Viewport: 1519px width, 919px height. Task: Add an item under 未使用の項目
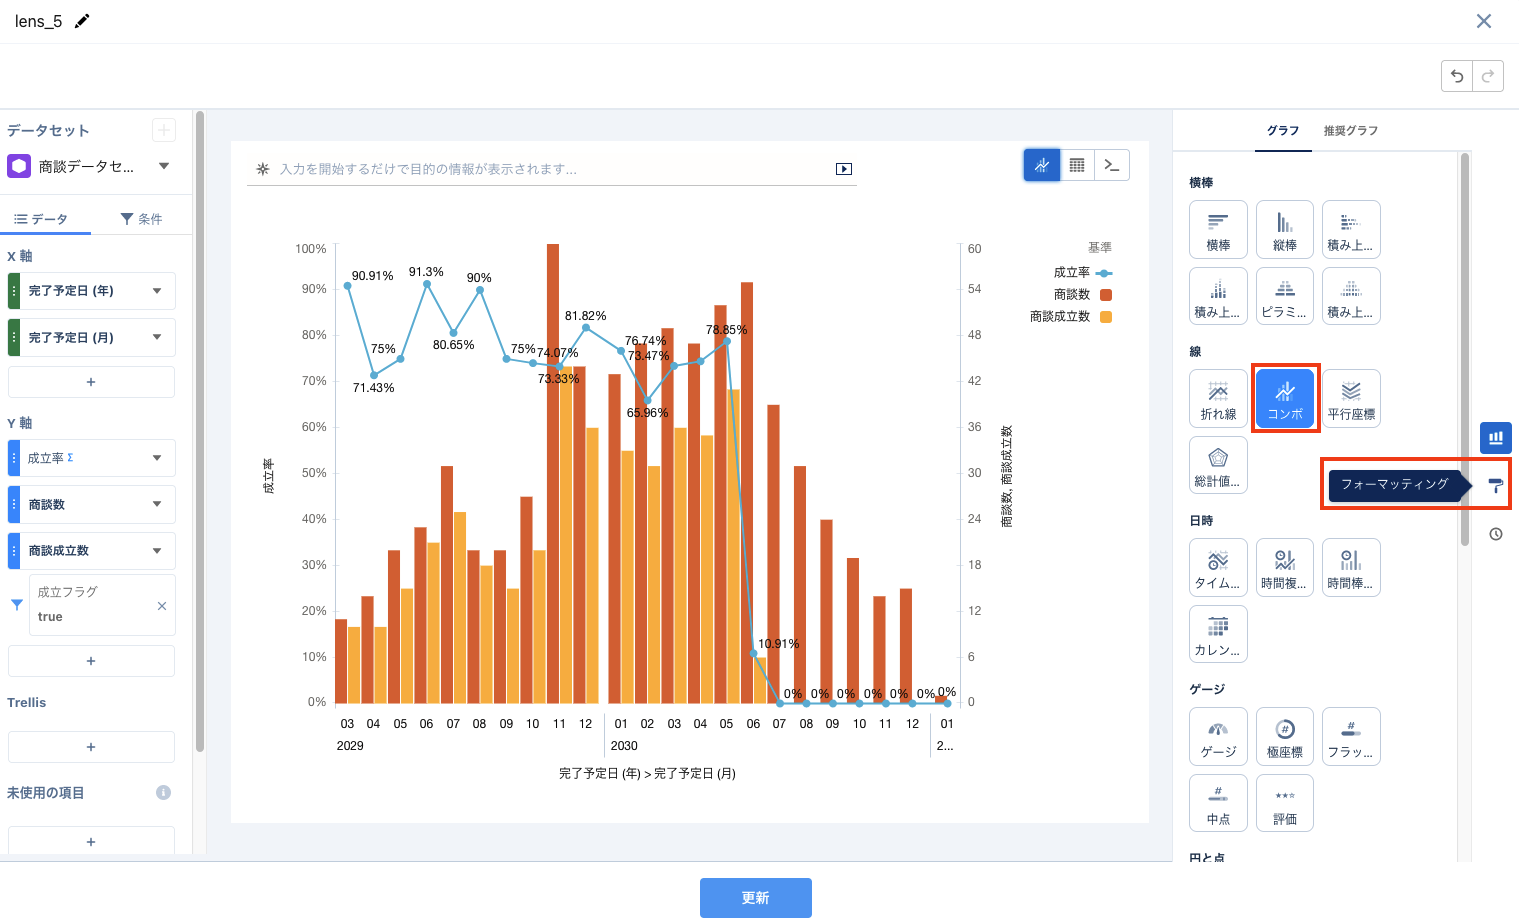[x=91, y=841]
